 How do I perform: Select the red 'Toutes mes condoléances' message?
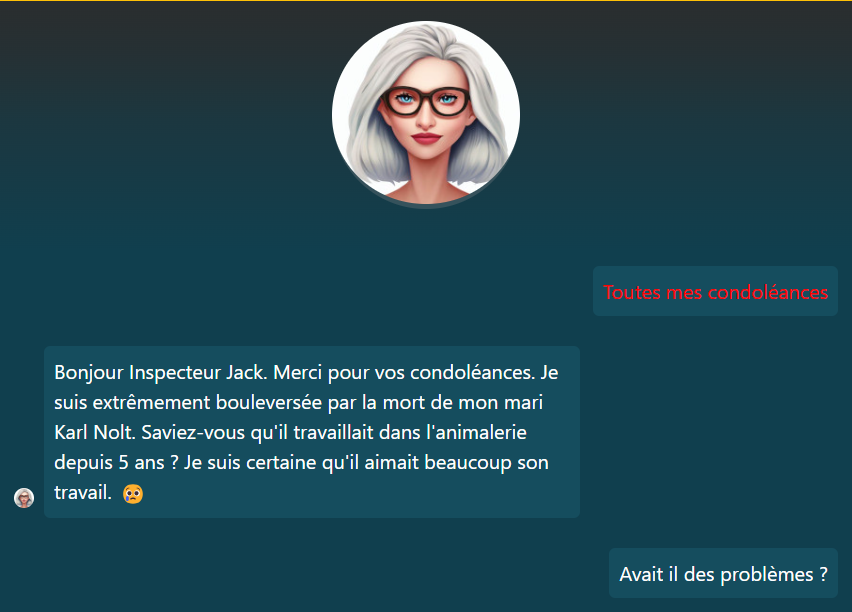point(715,291)
